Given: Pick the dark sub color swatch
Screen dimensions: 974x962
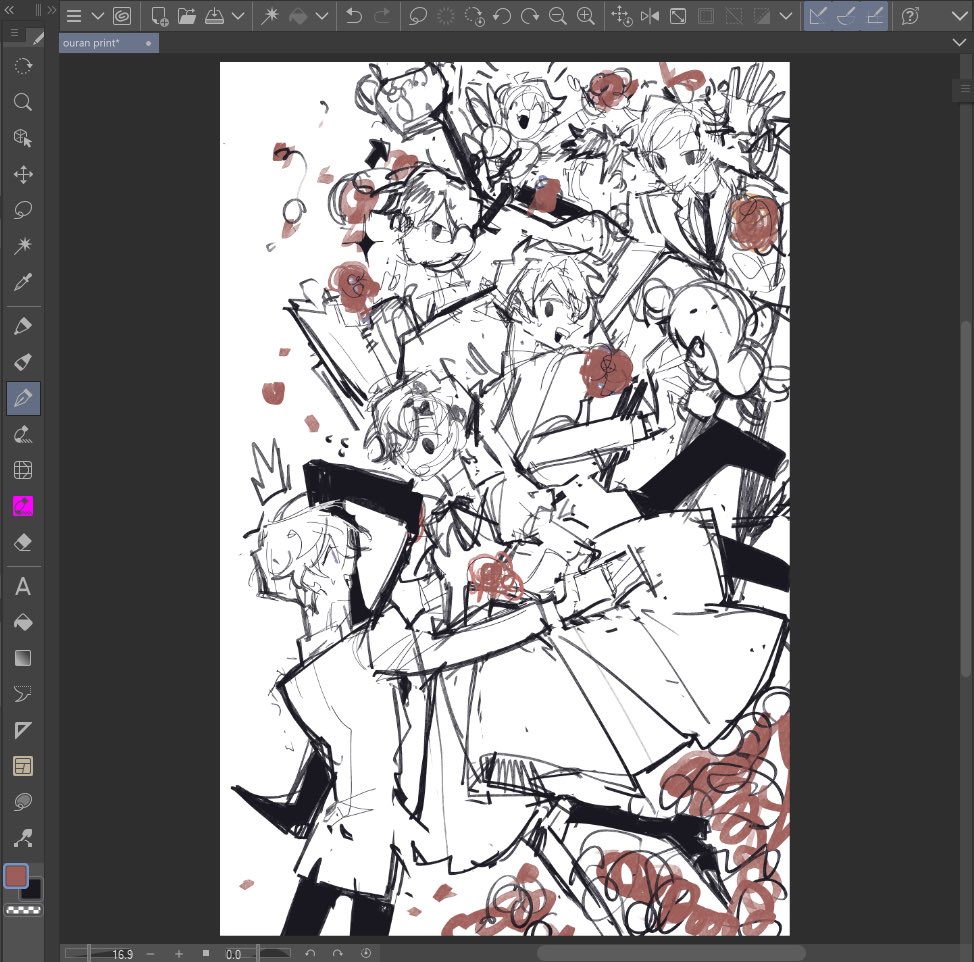Looking at the screenshot, I should coord(32,891).
